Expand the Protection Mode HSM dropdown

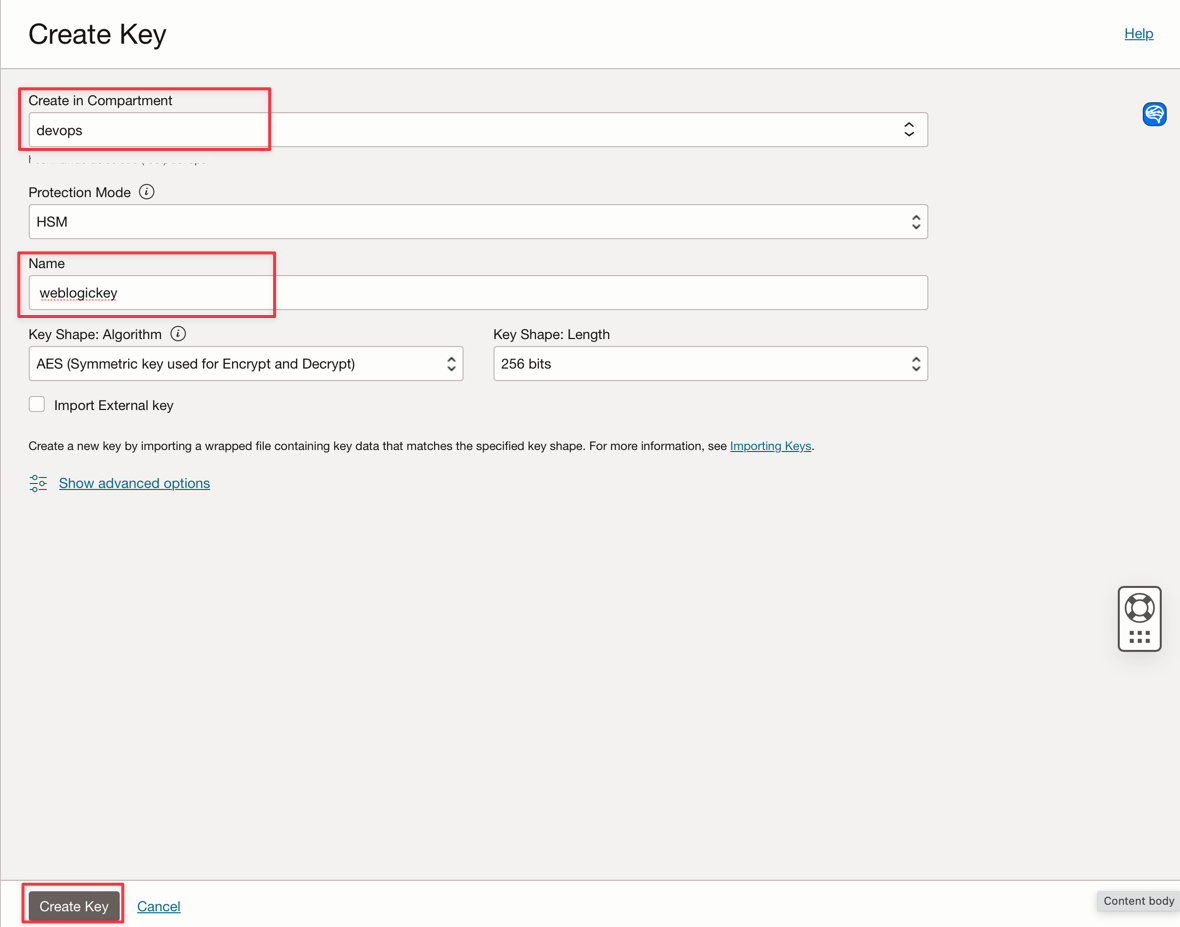[478, 222]
